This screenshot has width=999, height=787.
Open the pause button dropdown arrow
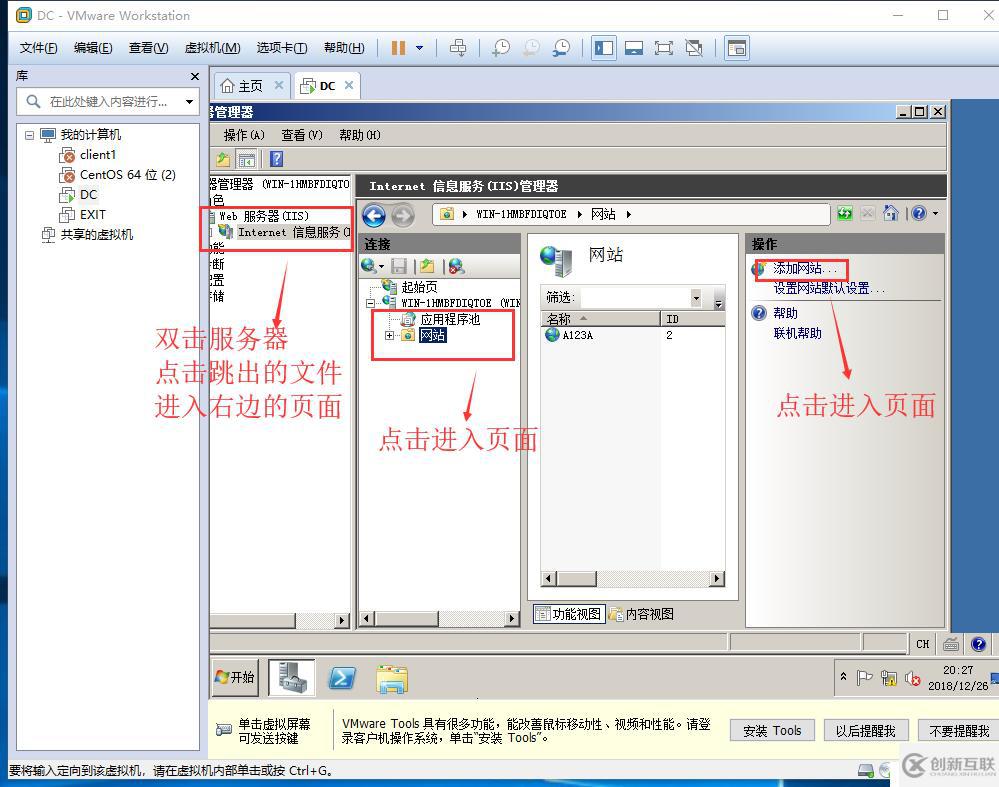[x=419, y=48]
